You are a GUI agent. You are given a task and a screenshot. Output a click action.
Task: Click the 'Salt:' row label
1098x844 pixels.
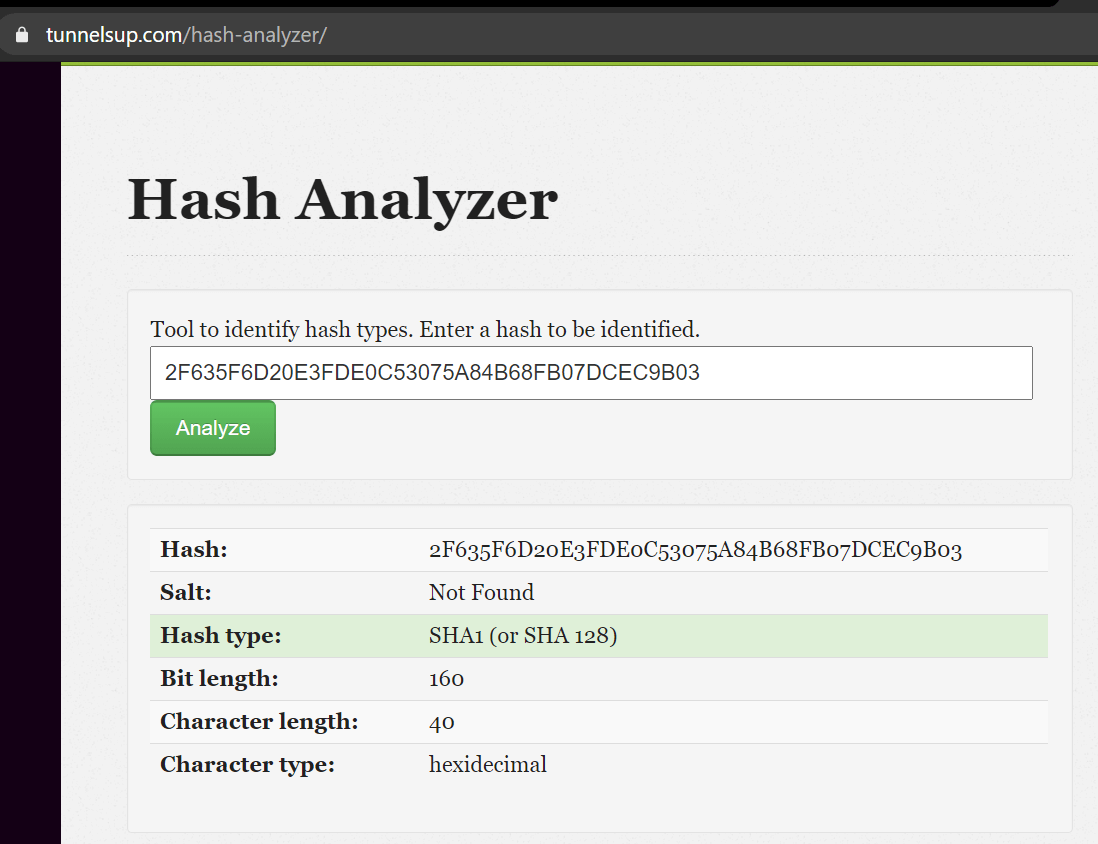186,593
